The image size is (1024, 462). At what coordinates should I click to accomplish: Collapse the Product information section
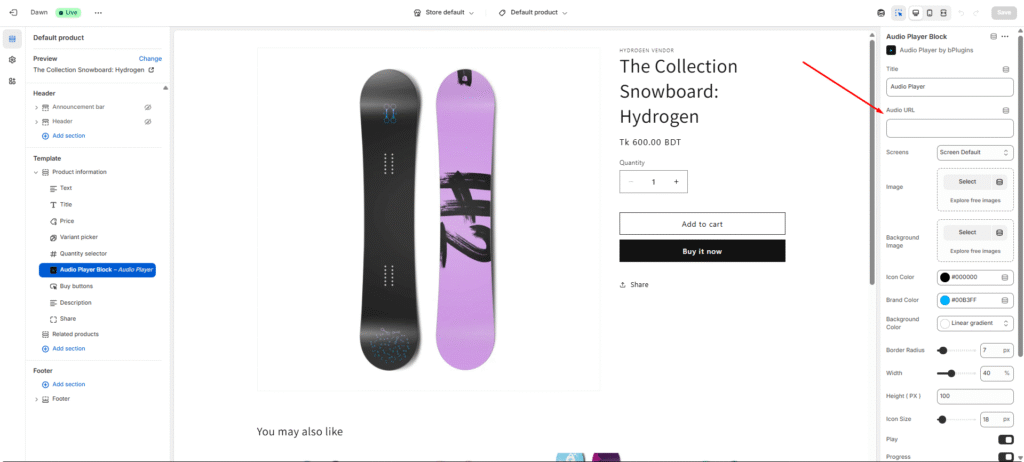point(37,172)
